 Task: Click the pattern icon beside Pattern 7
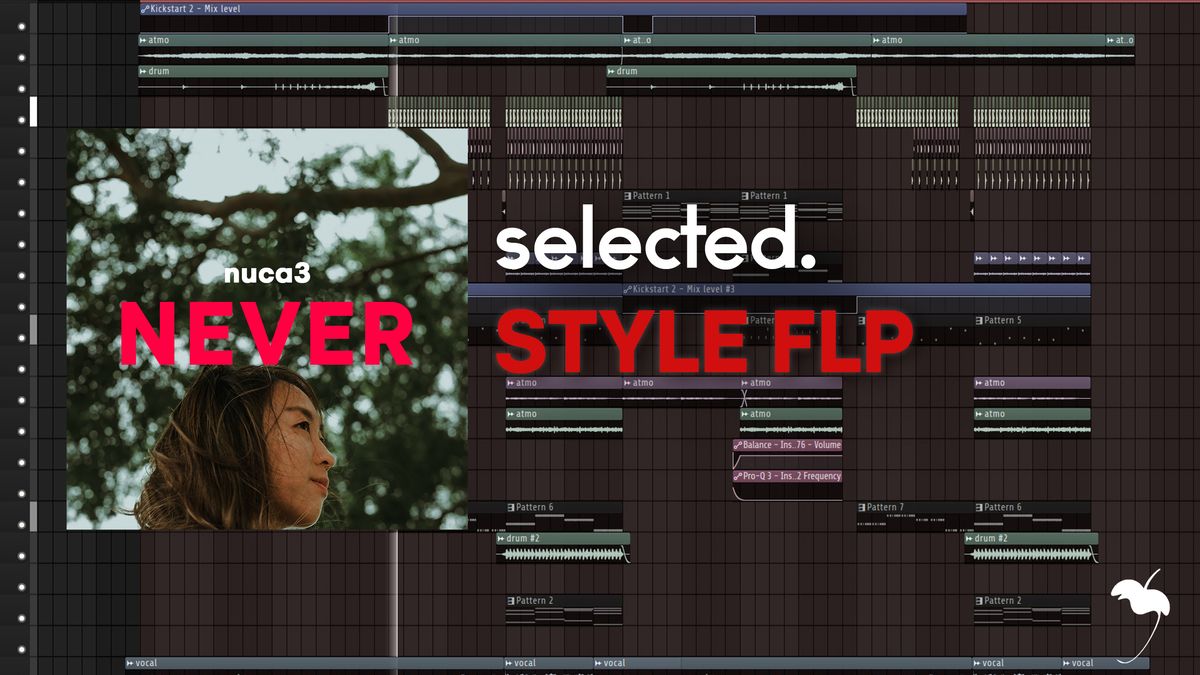pyautogui.click(x=862, y=508)
